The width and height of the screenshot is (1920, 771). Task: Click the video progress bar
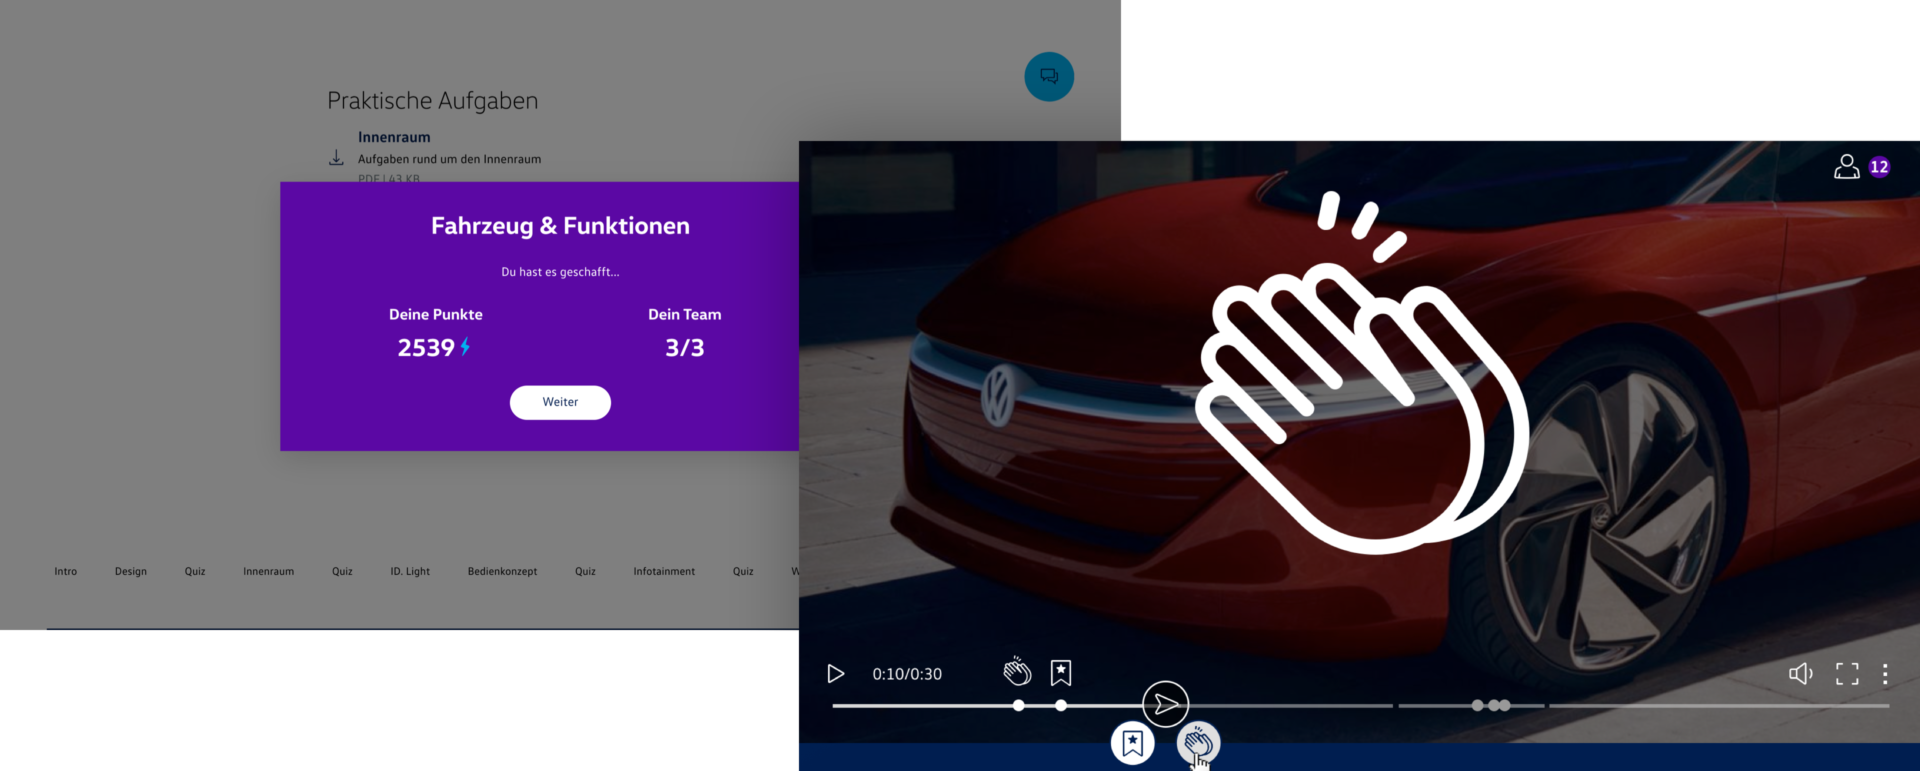pyautogui.click(x=1360, y=706)
